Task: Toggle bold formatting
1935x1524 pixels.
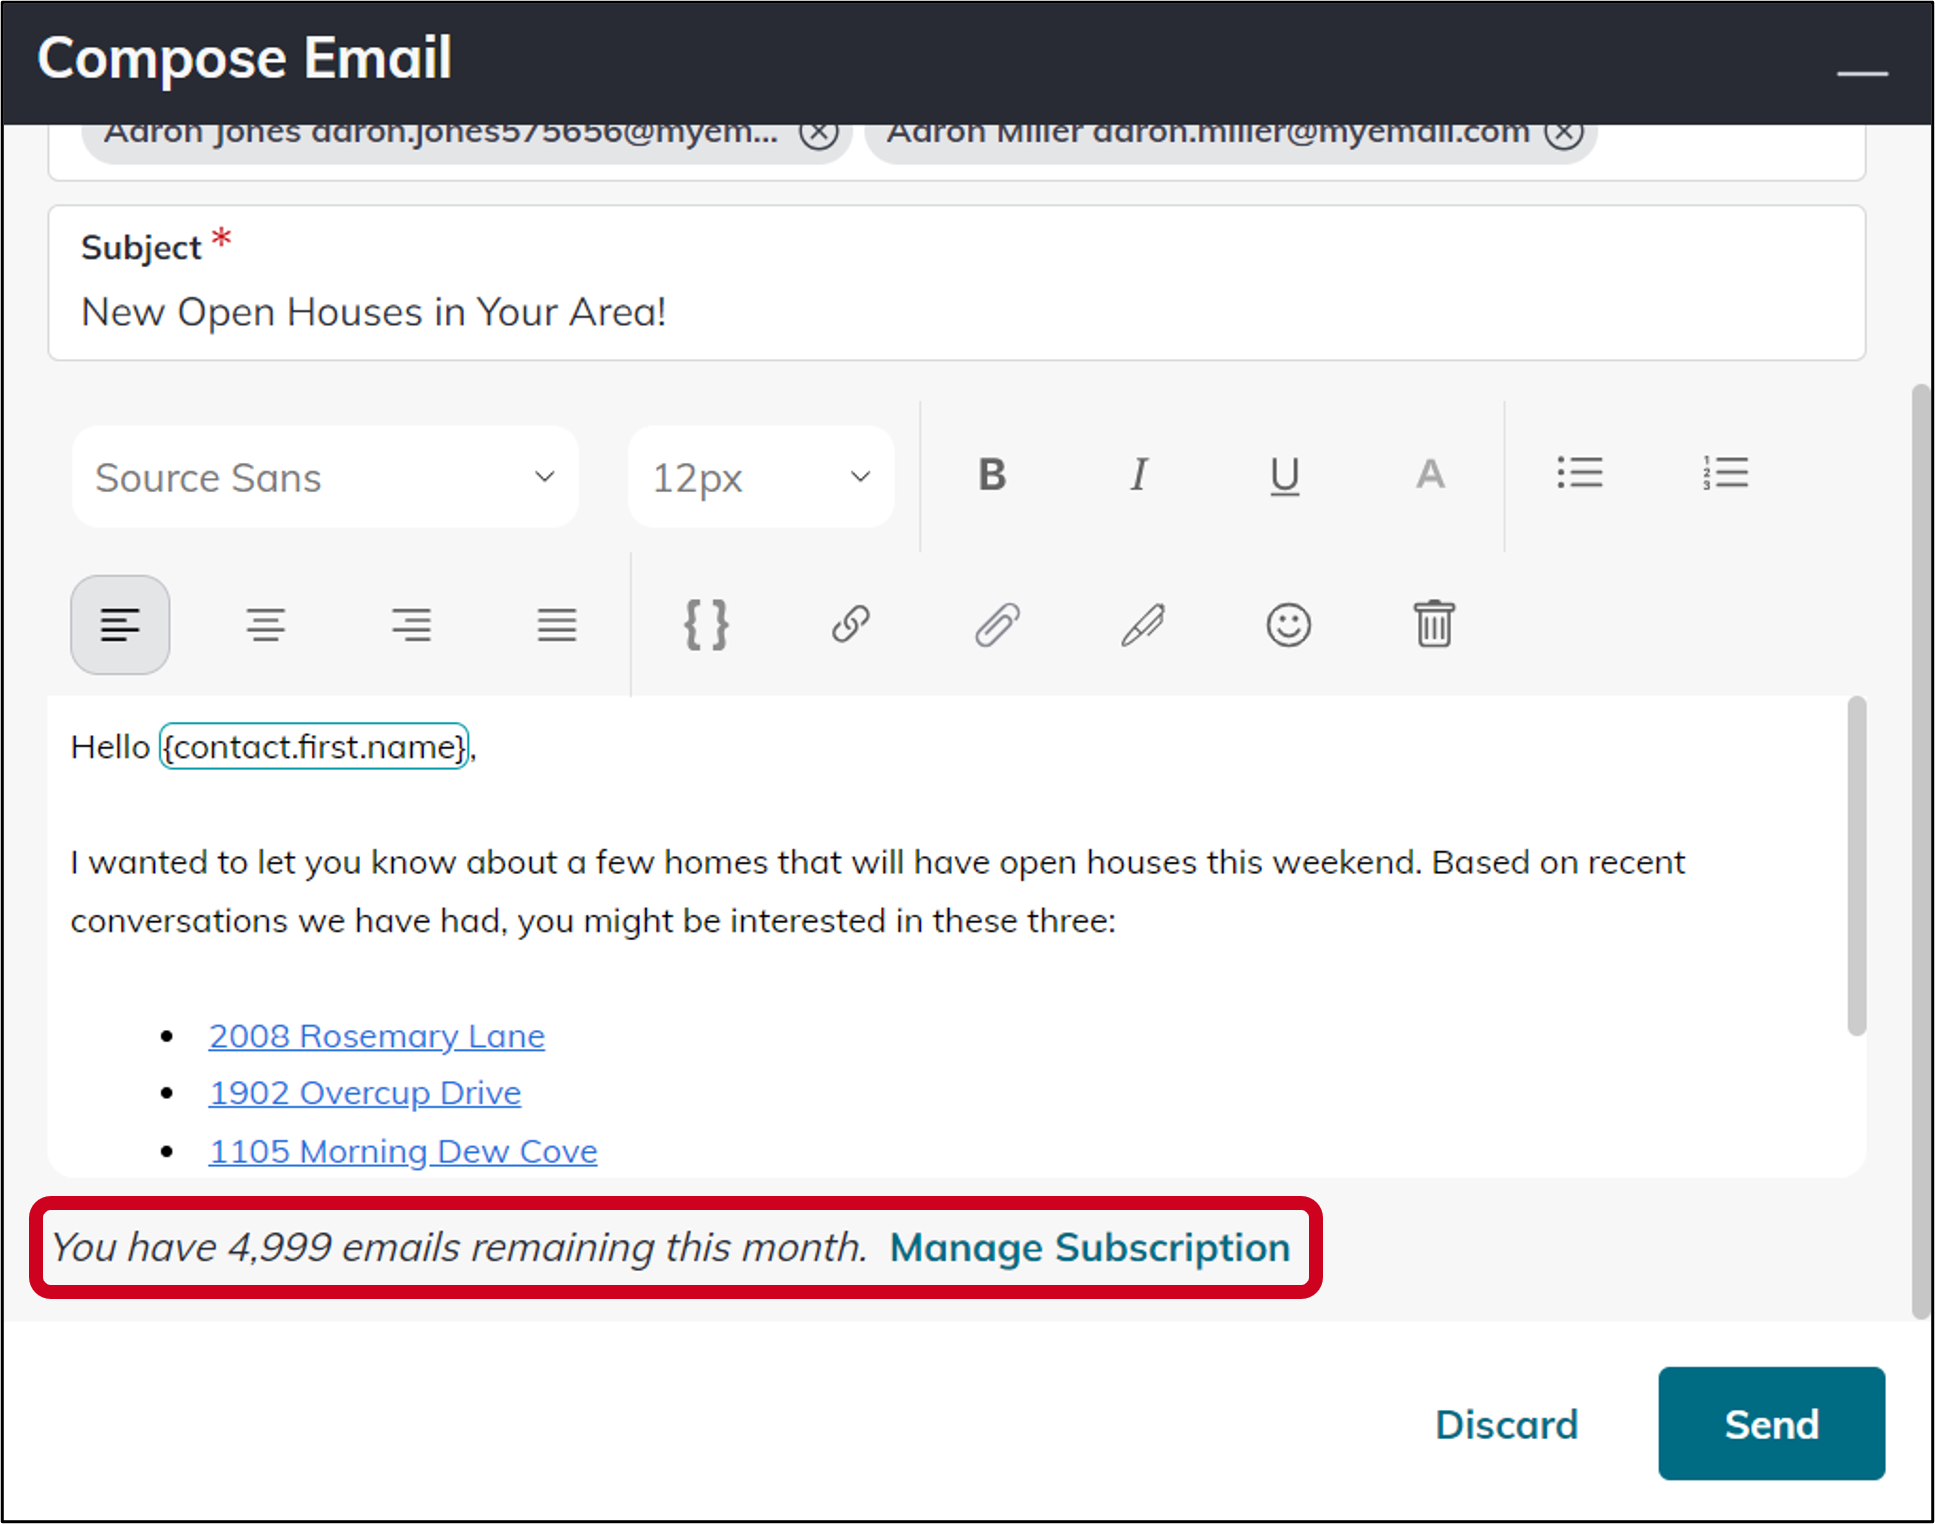Action: 992,475
